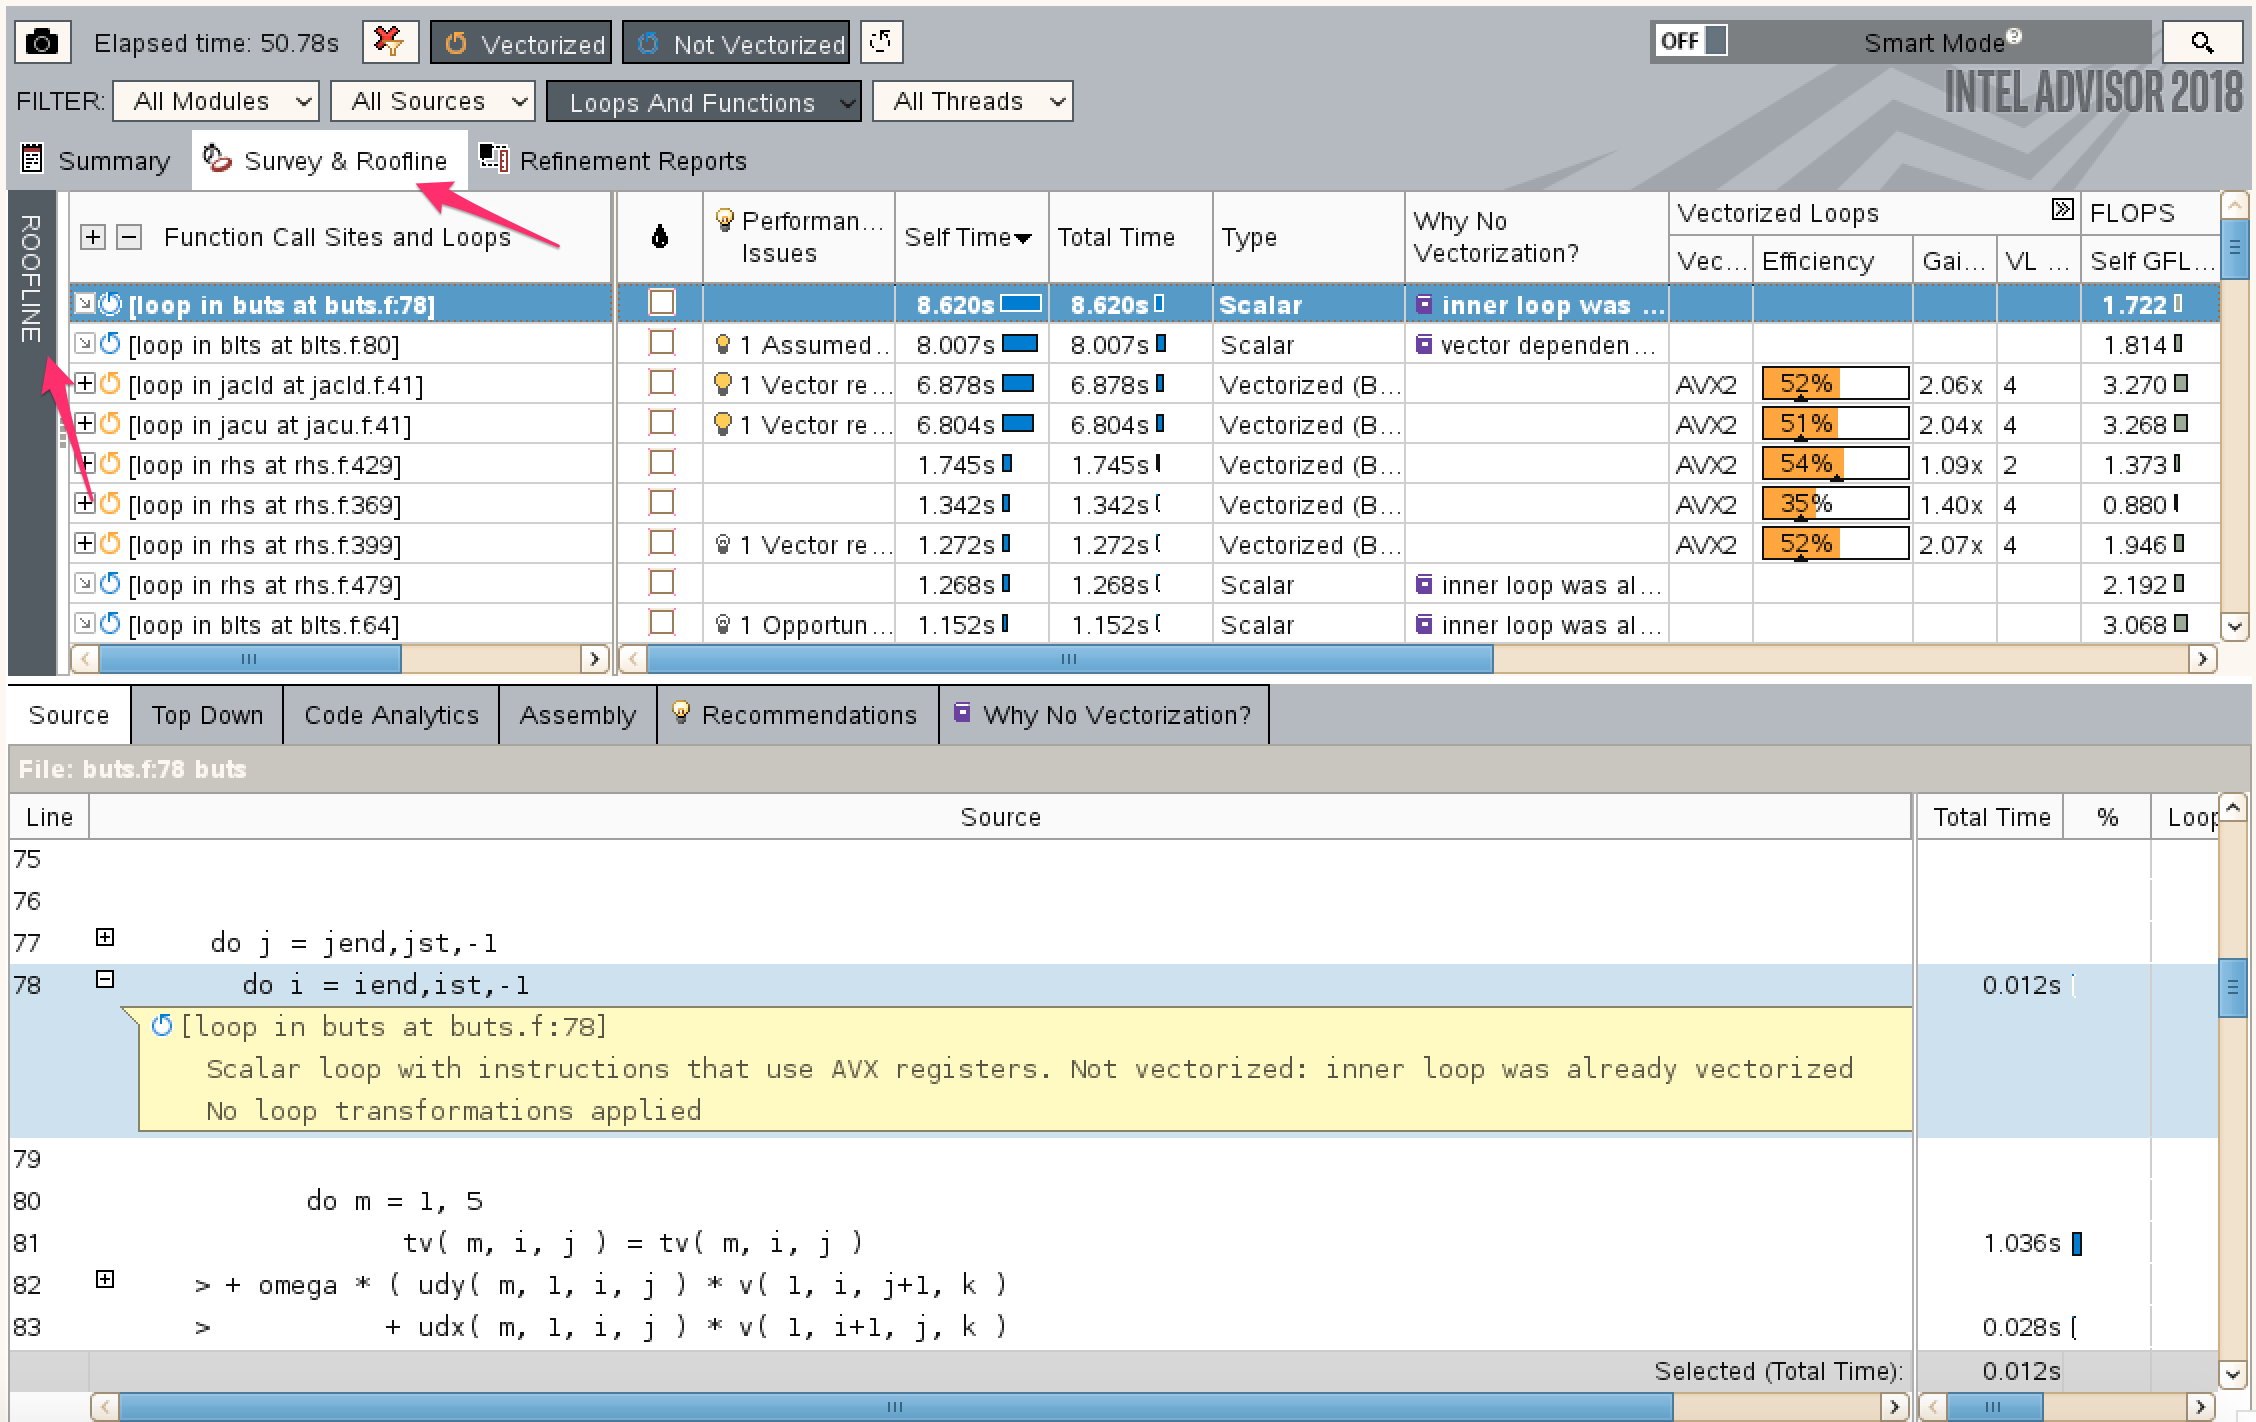
Task: Open the Loops And Functions dropdown
Action: [x=704, y=101]
